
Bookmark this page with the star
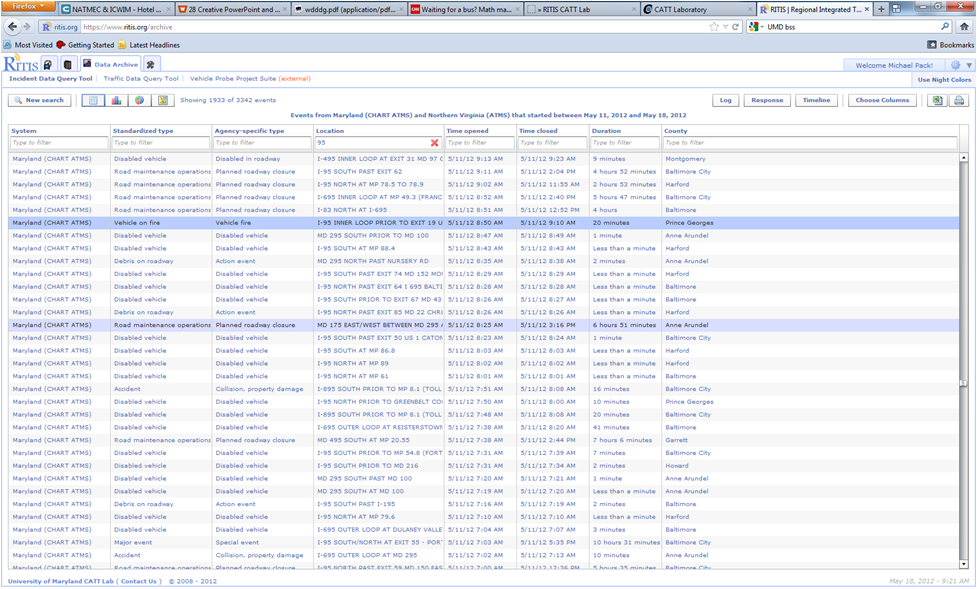click(714, 27)
